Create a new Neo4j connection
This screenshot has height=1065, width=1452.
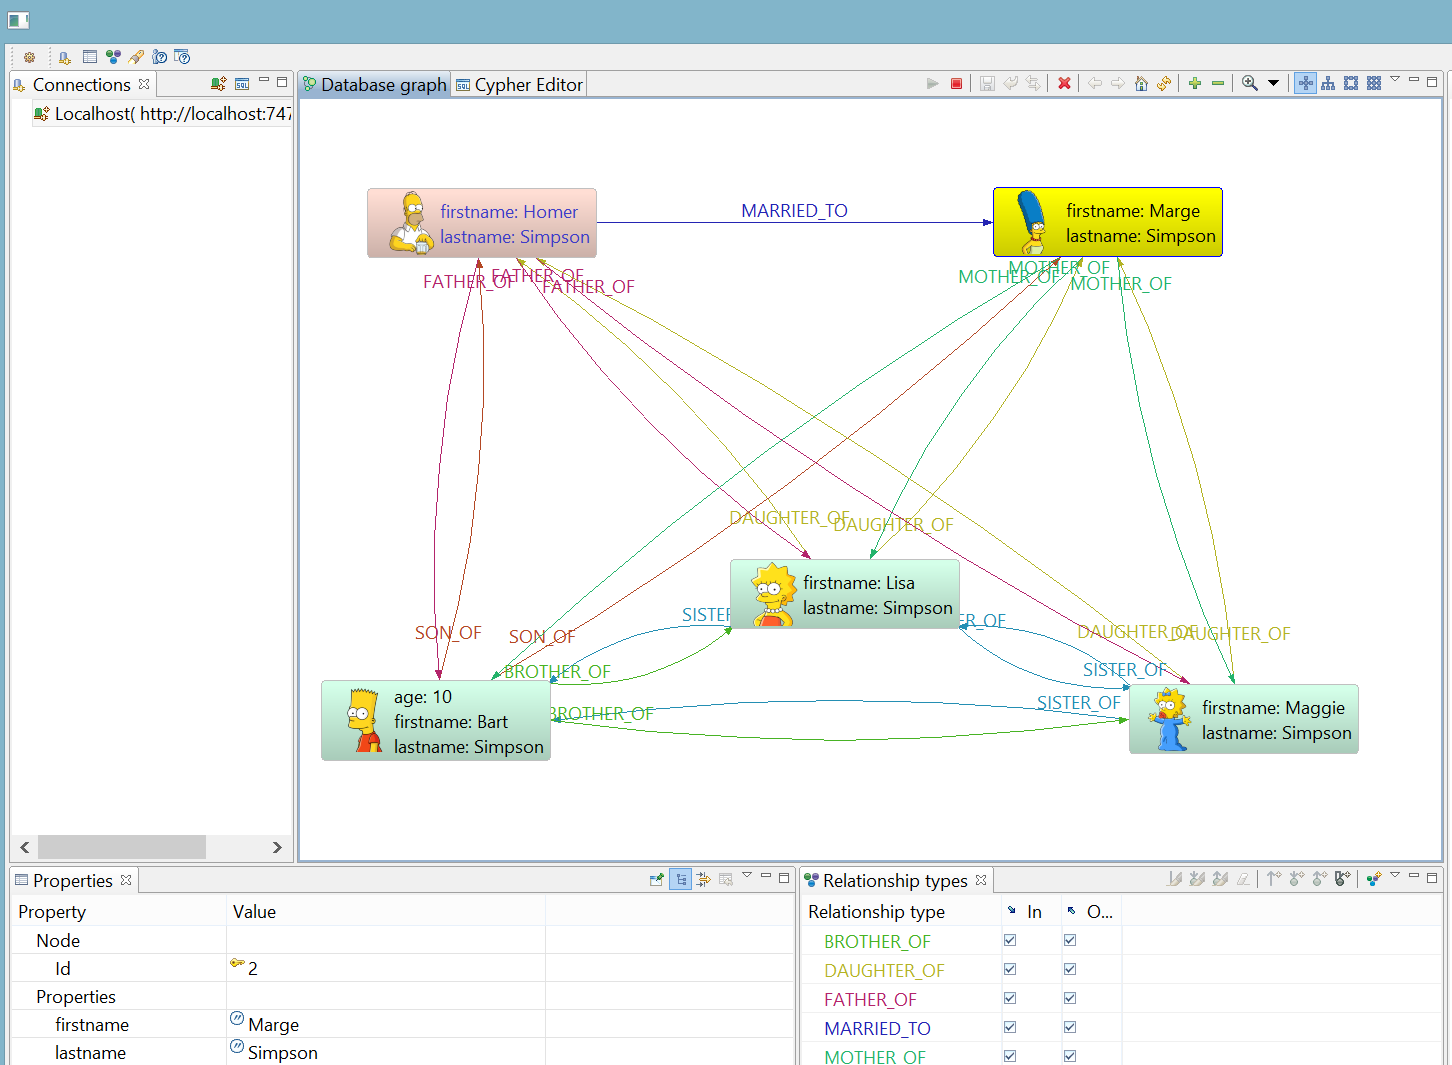(218, 84)
